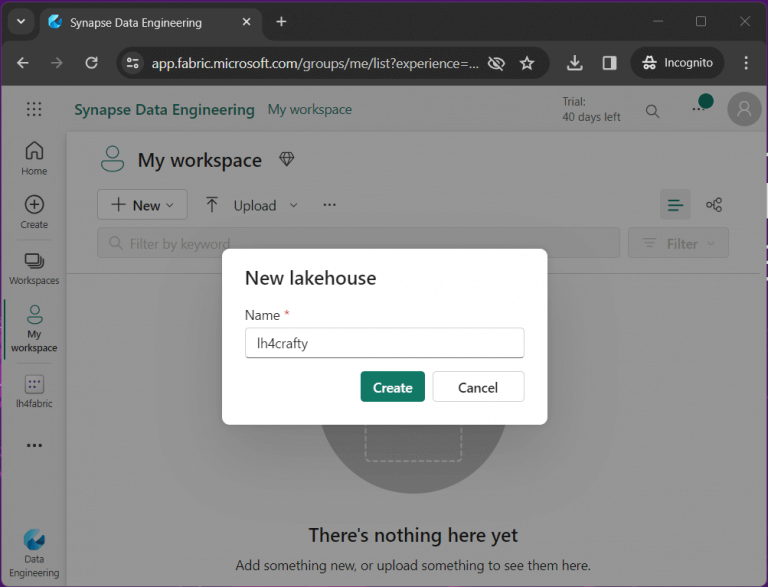Open the My workspace breadcrumb link

[x=310, y=110]
